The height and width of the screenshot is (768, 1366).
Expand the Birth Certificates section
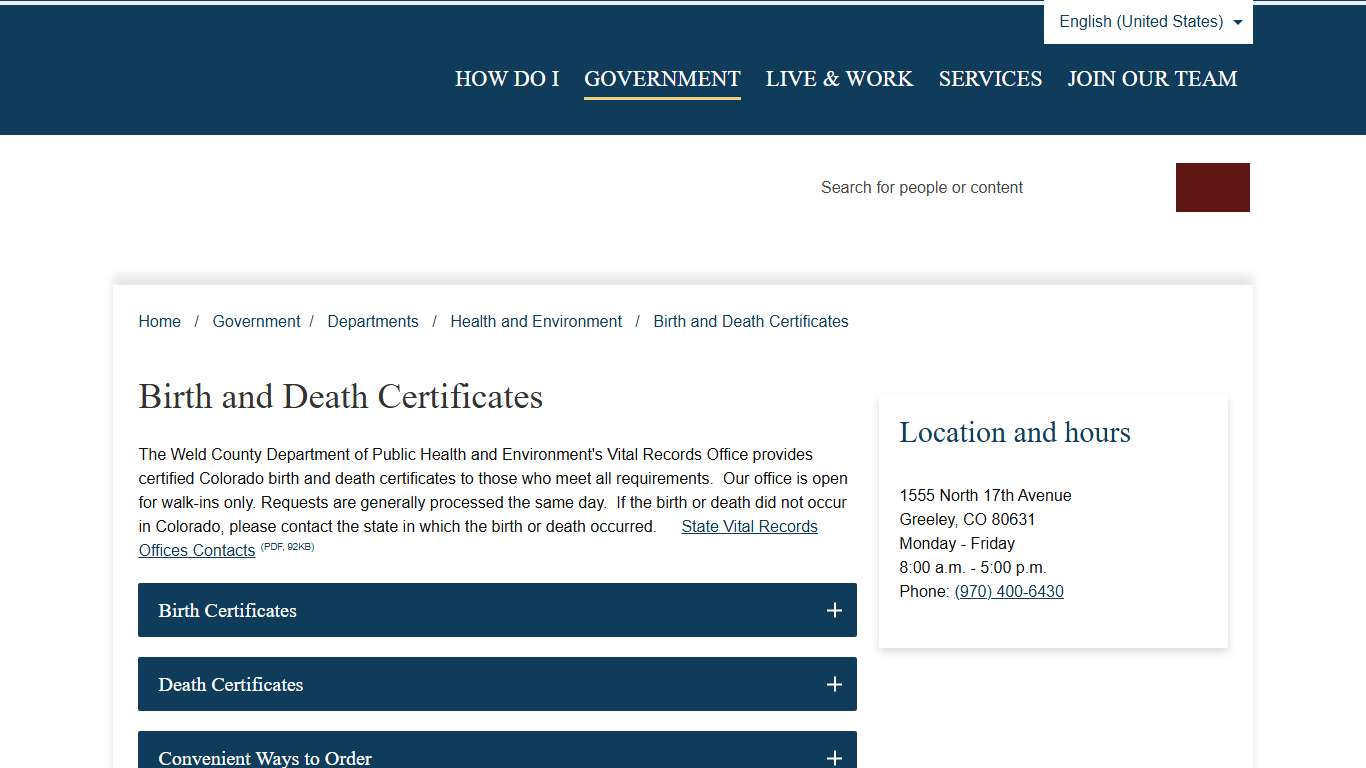(497, 610)
